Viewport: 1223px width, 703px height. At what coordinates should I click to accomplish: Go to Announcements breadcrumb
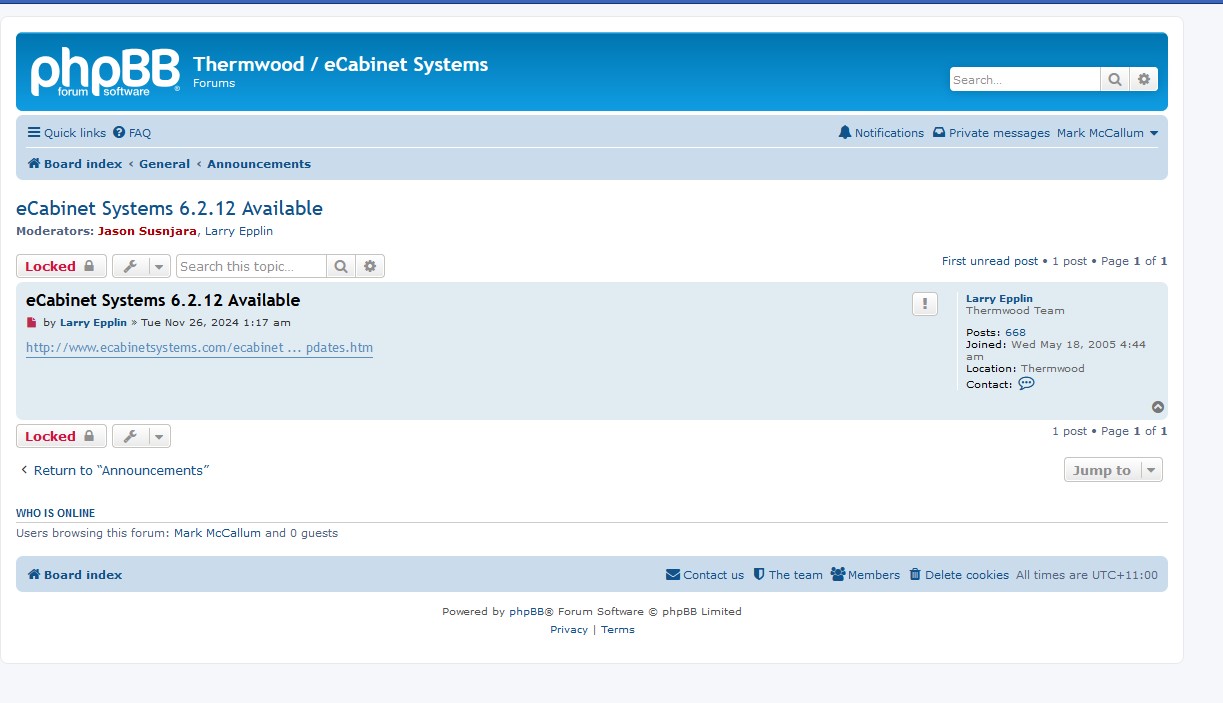click(259, 164)
